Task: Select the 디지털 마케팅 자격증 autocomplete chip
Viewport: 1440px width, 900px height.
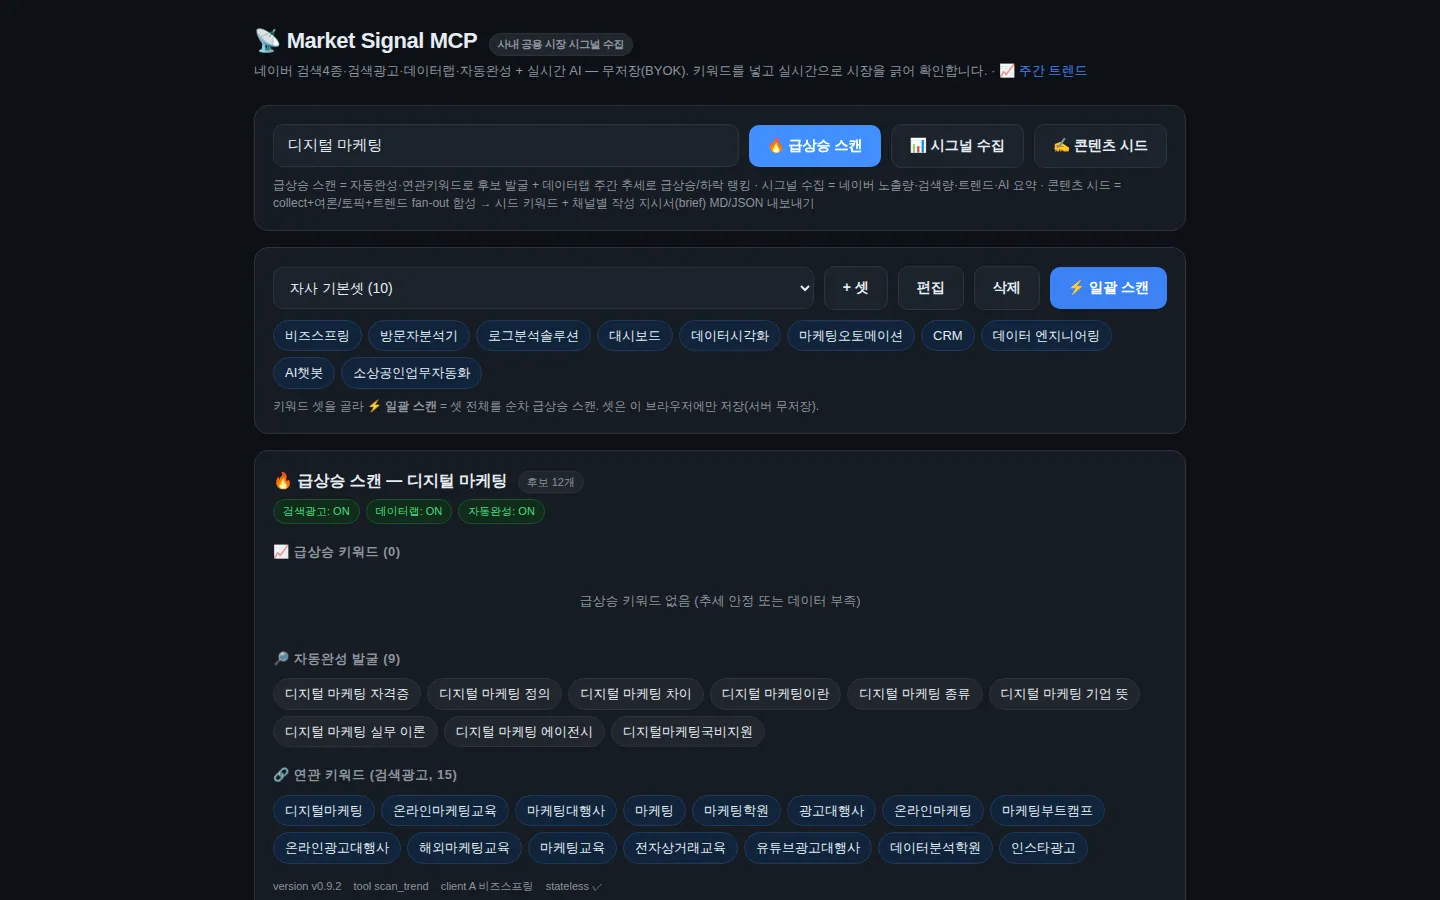Action: pyautogui.click(x=347, y=694)
